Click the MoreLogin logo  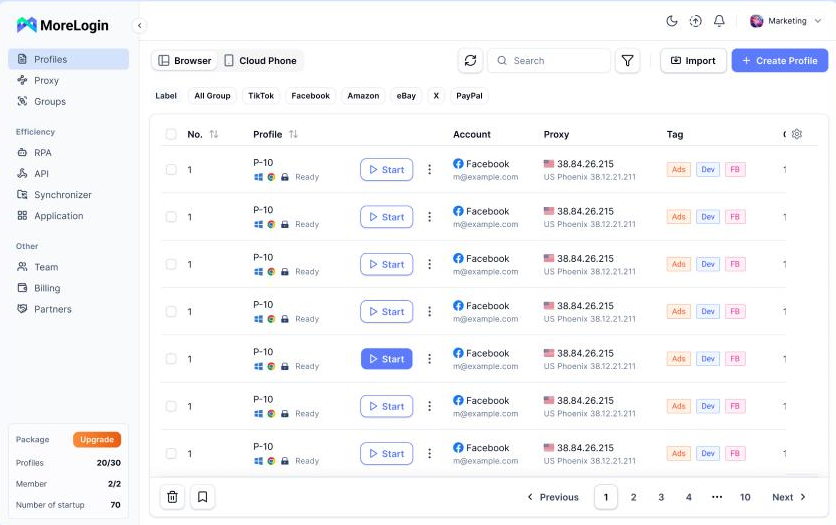(62, 25)
